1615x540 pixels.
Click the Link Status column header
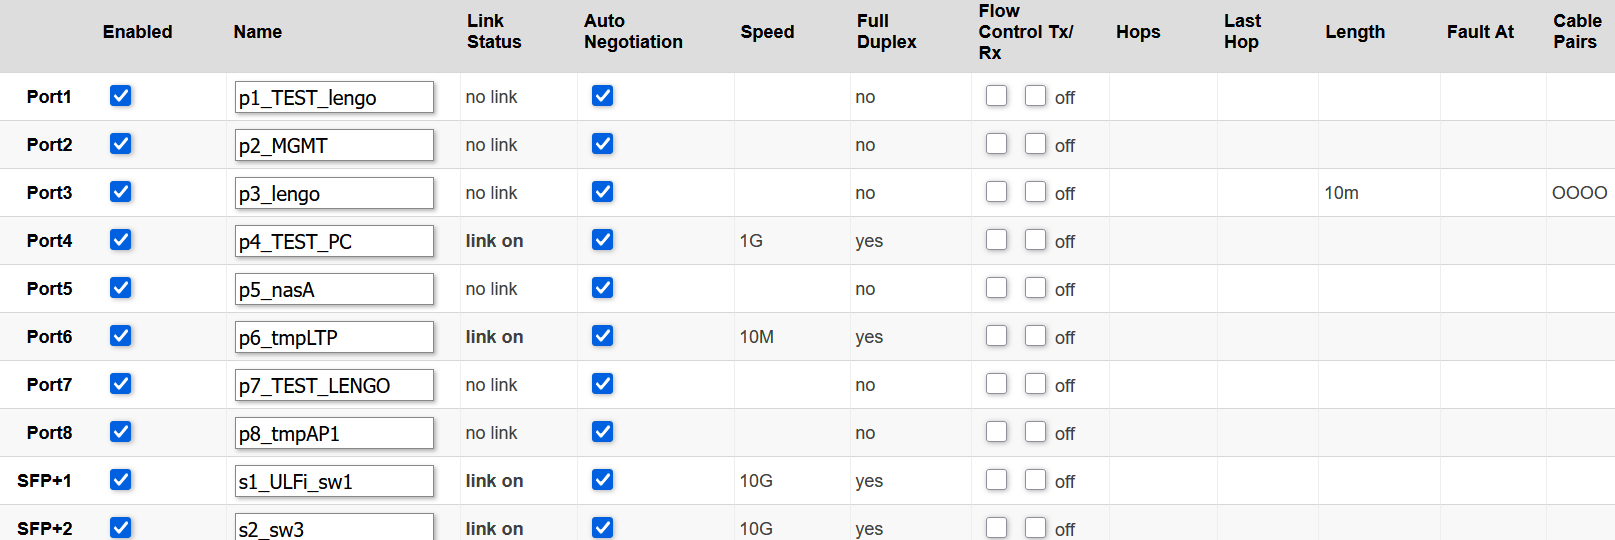494,32
